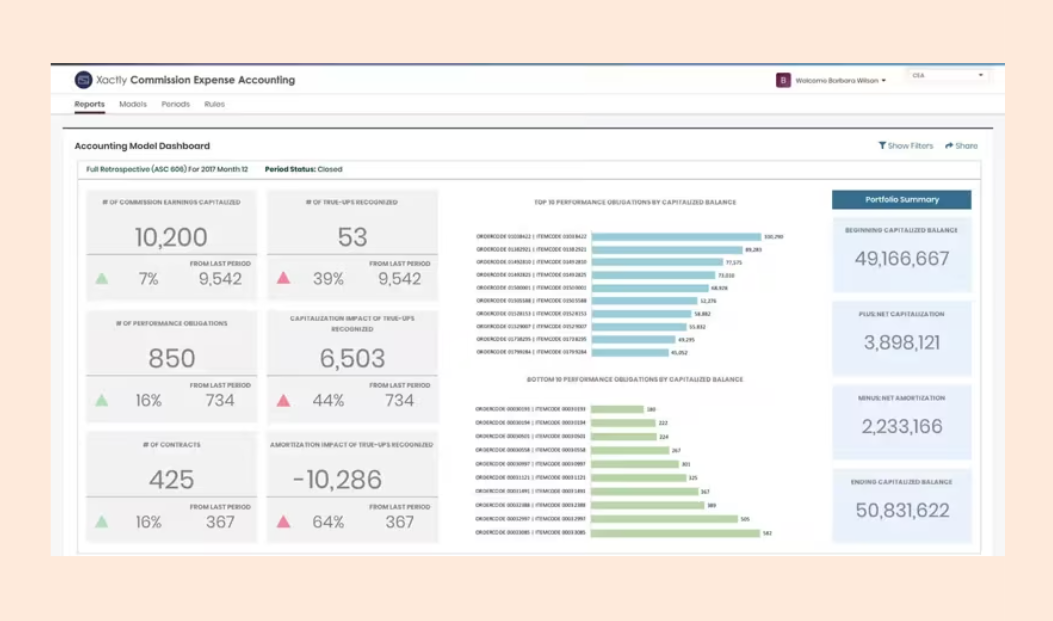Switch to the Models tab
This screenshot has width=1053, height=621.
(x=133, y=104)
